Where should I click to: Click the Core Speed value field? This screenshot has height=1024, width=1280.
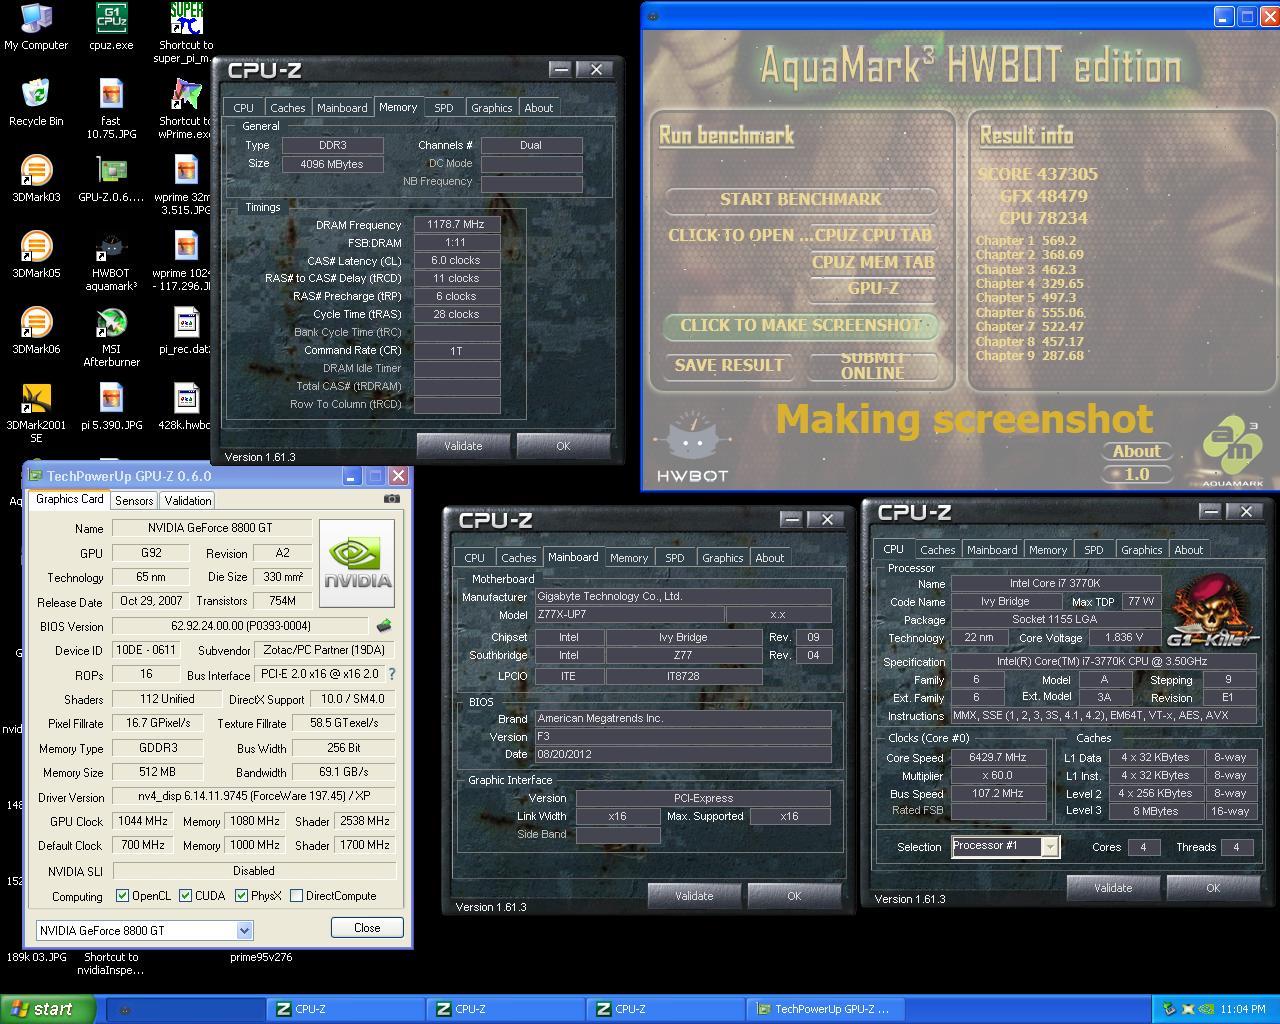[998, 758]
